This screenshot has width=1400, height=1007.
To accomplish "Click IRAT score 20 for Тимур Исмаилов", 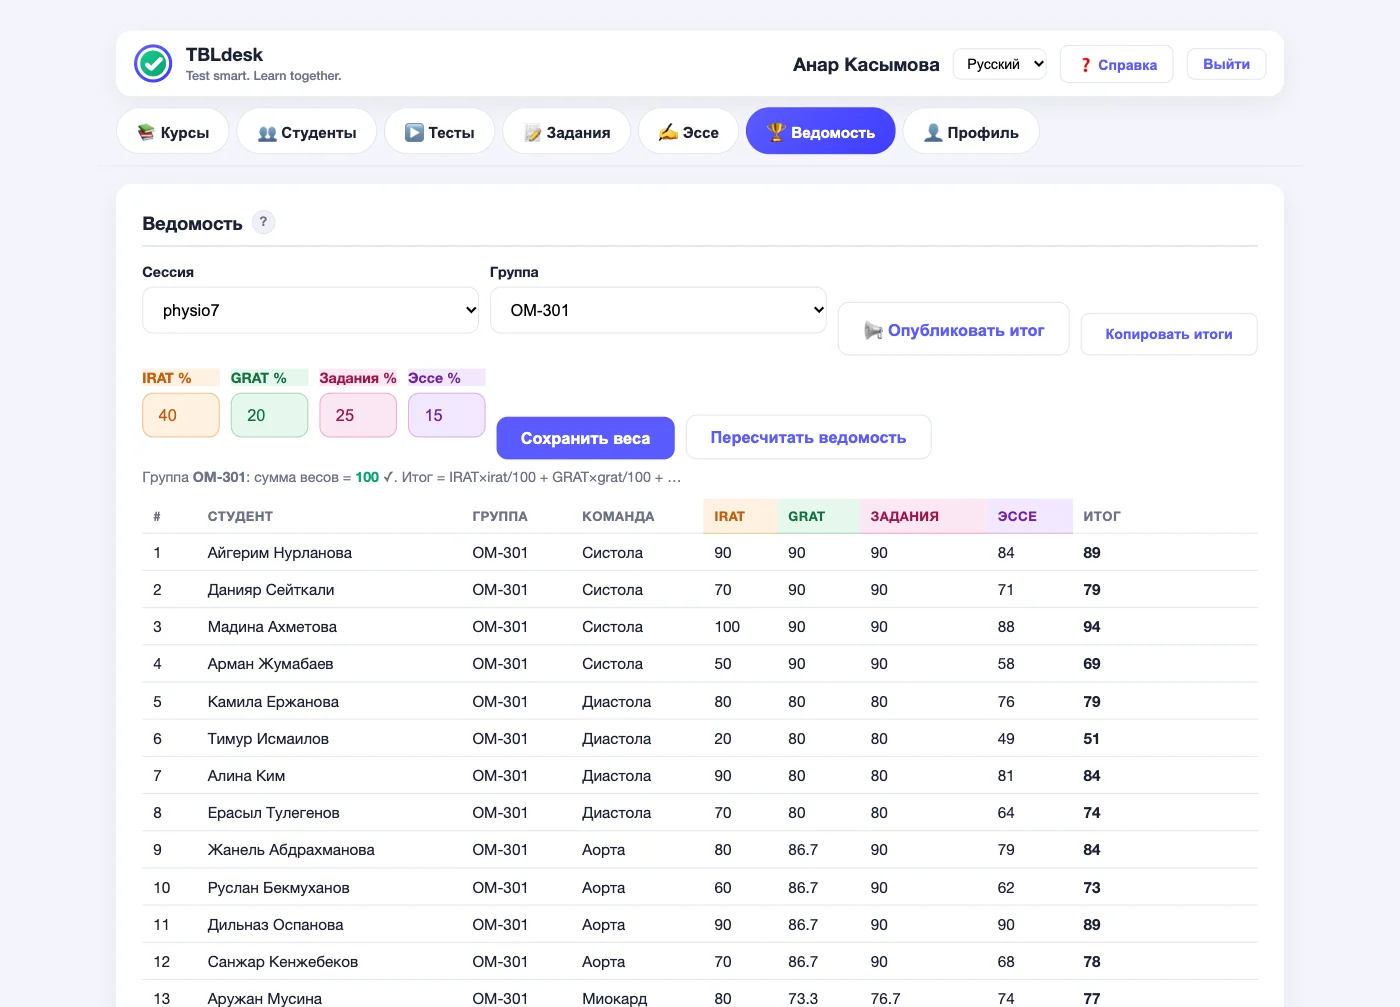I will pos(723,738).
